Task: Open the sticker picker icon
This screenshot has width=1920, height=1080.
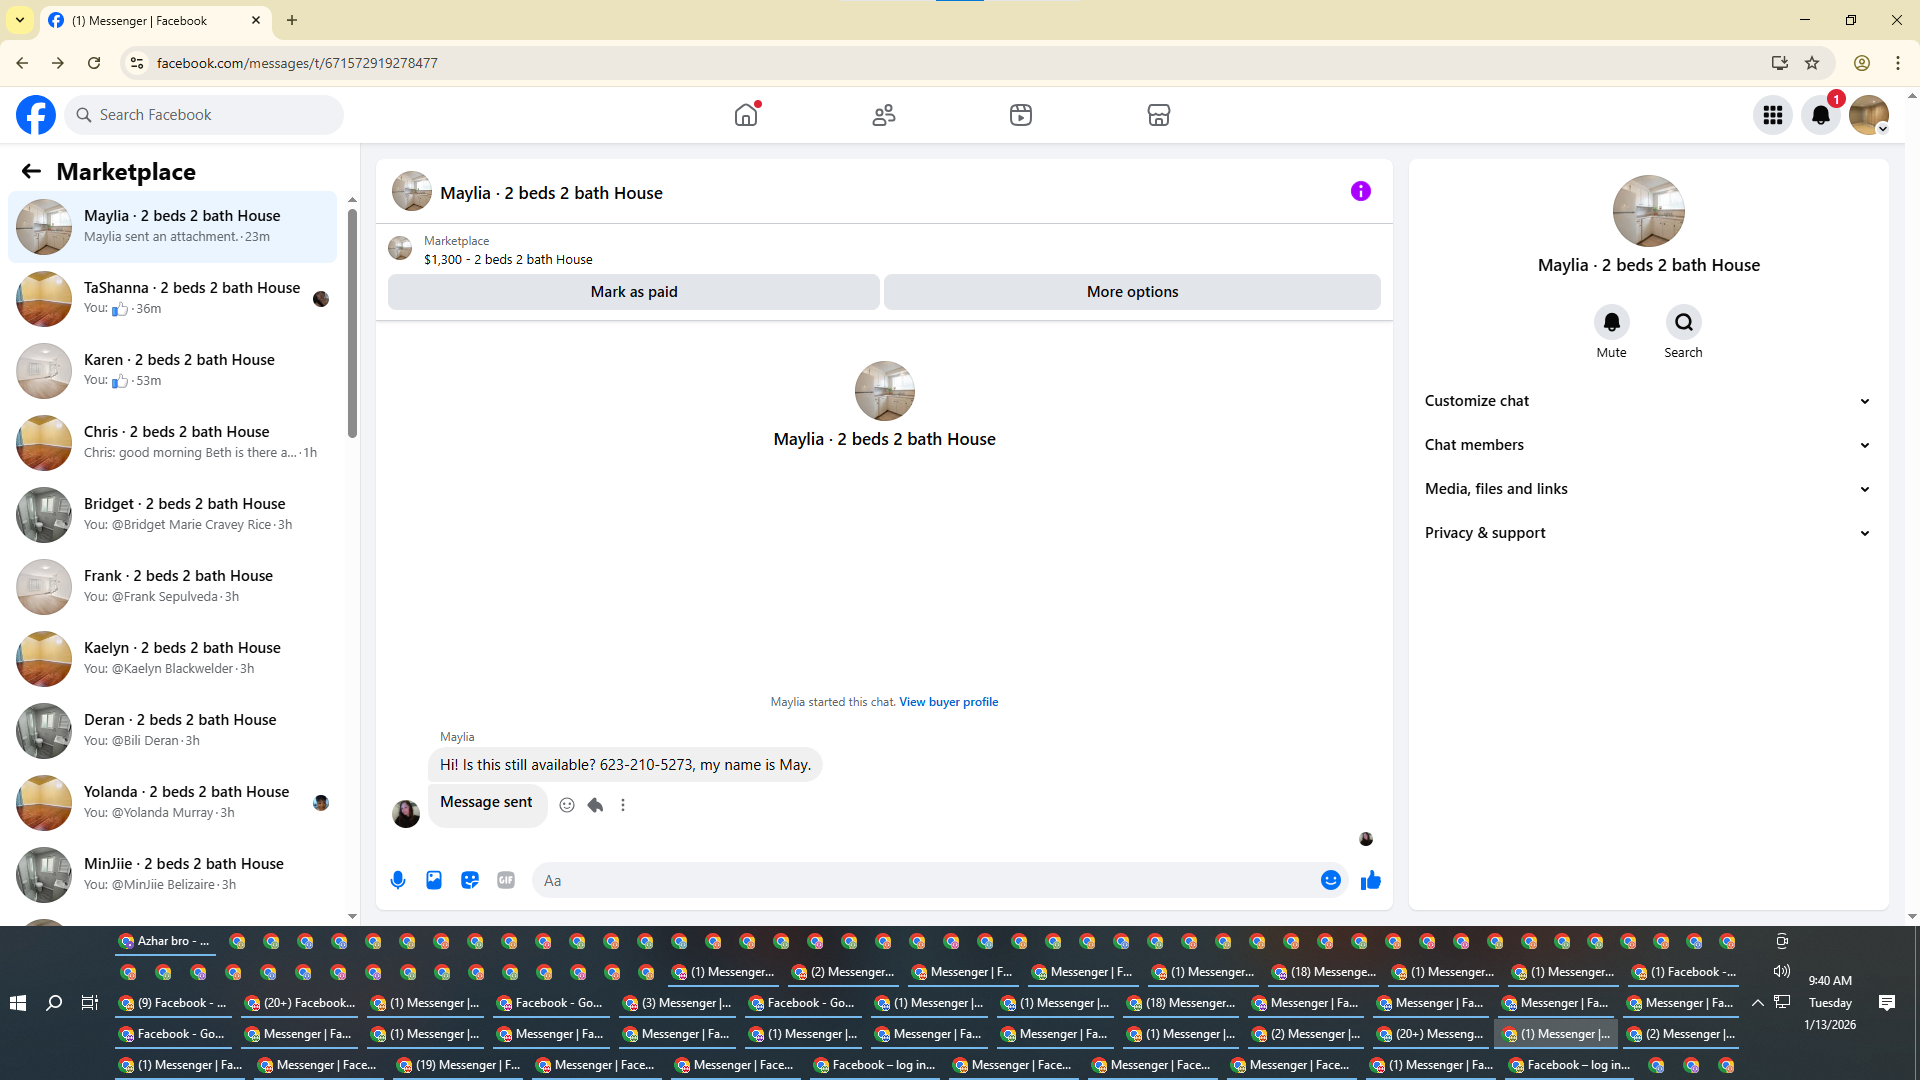Action: click(x=470, y=880)
